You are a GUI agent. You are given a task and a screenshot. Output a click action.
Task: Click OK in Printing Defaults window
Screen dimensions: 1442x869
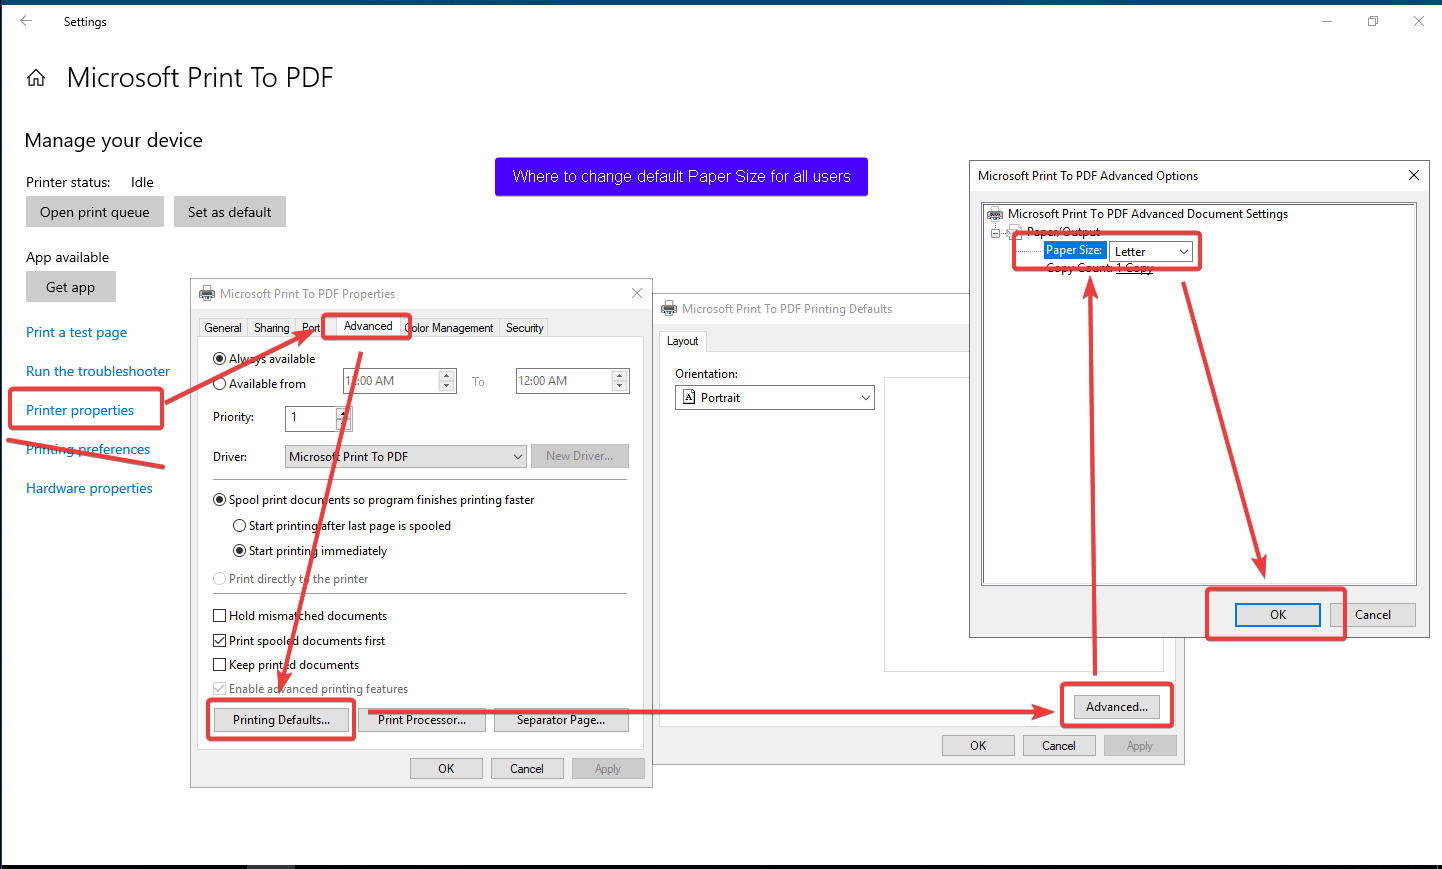coord(978,745)
